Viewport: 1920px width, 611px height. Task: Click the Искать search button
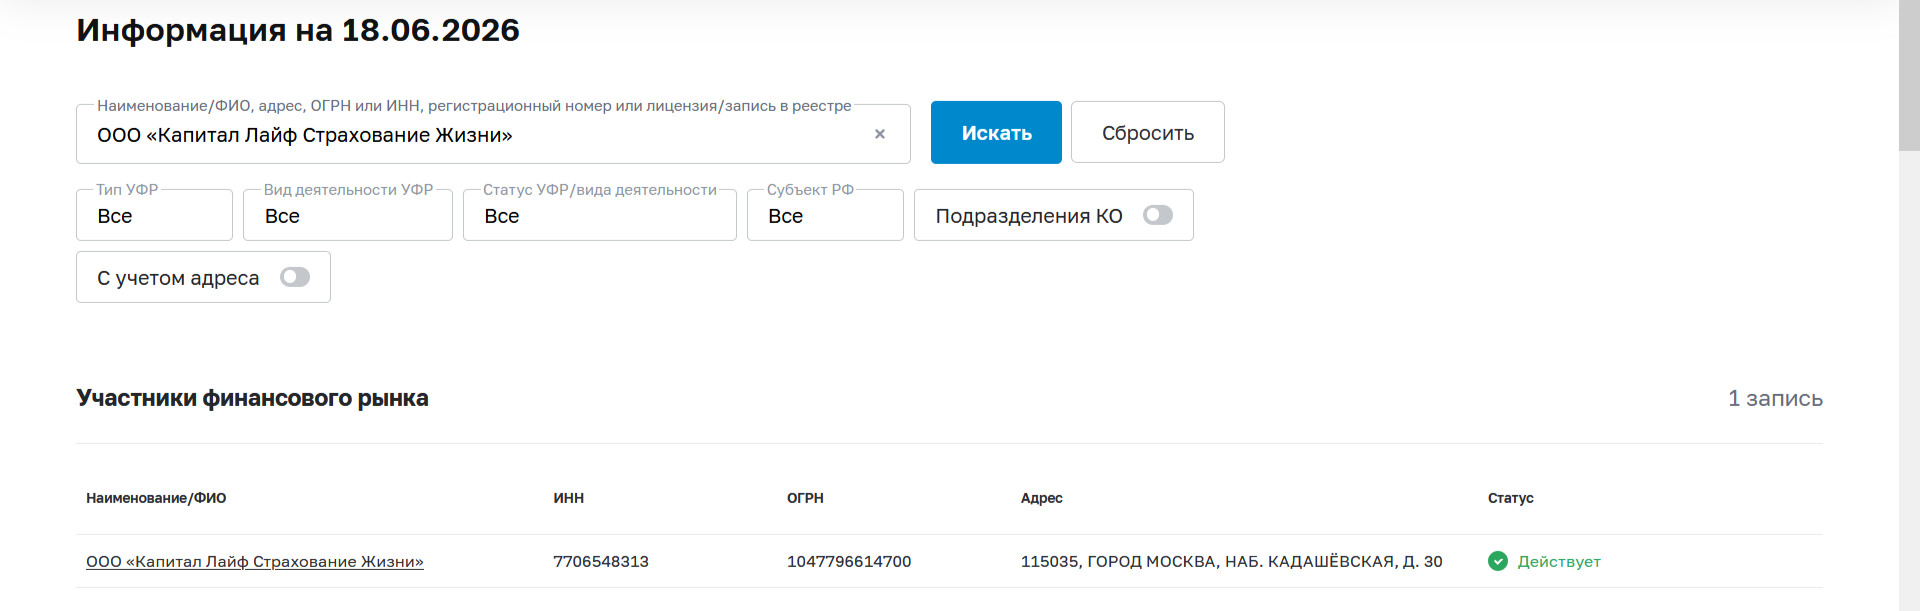coord(996,132)
